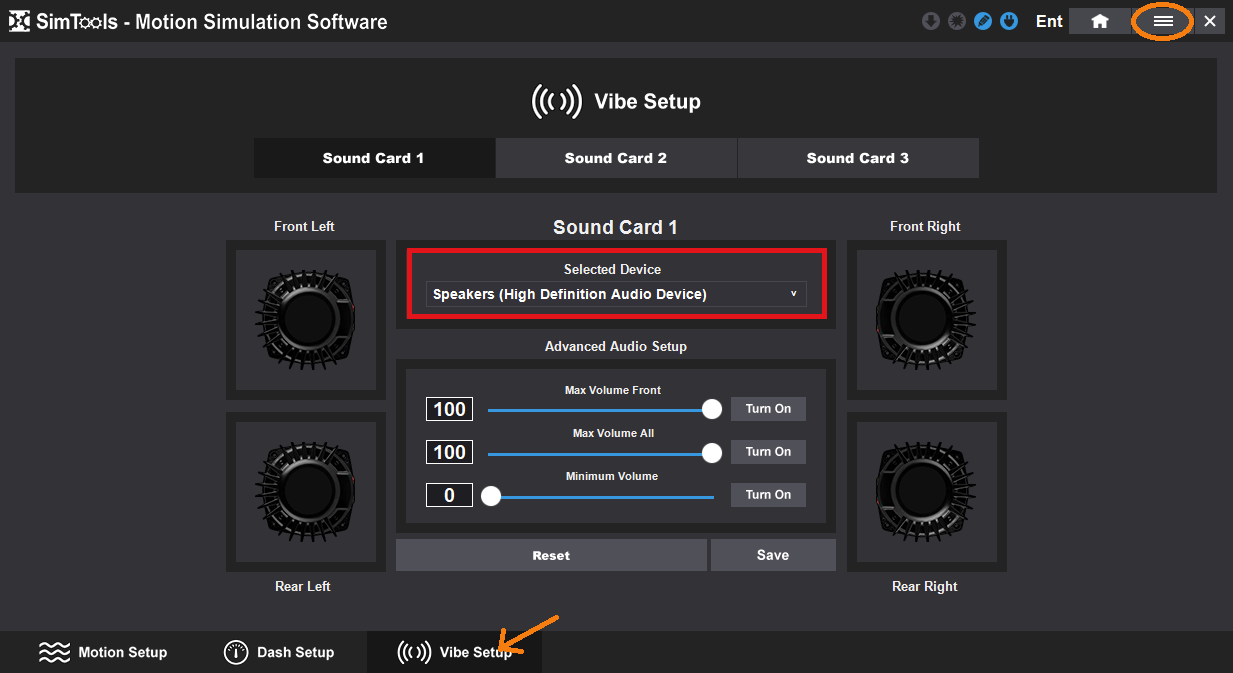The height and width of the screenshot is (673, 1233).
Task: Click the download arrow status icon
Action: [x=931, y=21]
